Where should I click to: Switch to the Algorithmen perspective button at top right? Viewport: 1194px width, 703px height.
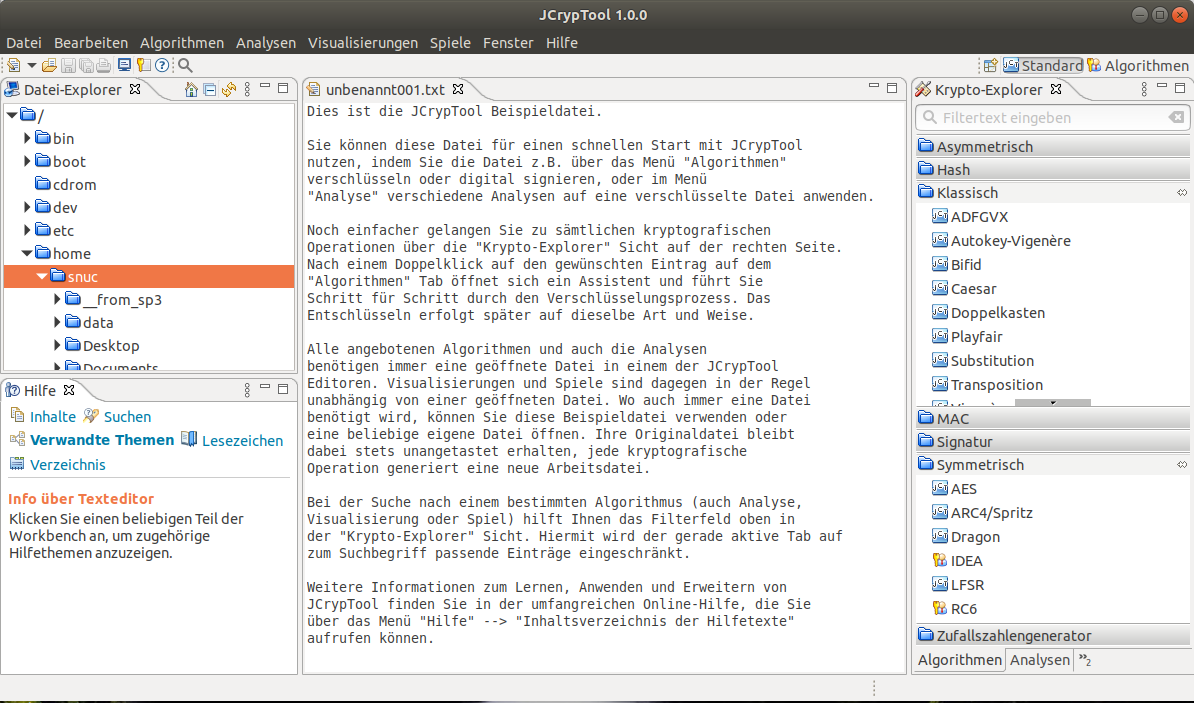[1138, 66]
